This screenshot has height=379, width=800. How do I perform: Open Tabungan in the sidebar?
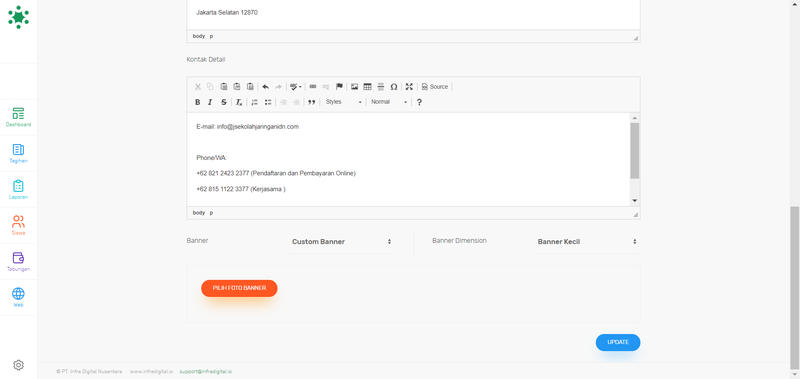pyautogui.click(x=18, y=262)
